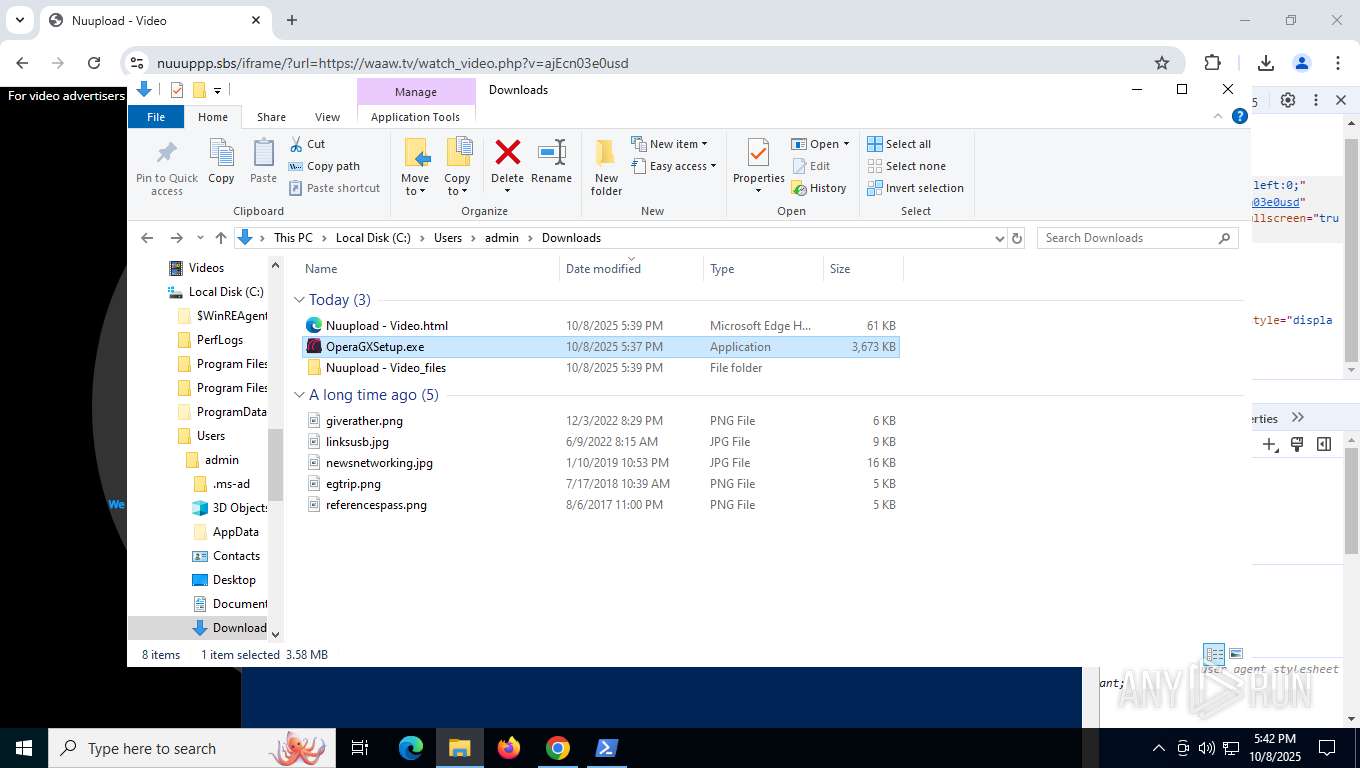Click the Search Downloads field

[x=1138, y=238]
